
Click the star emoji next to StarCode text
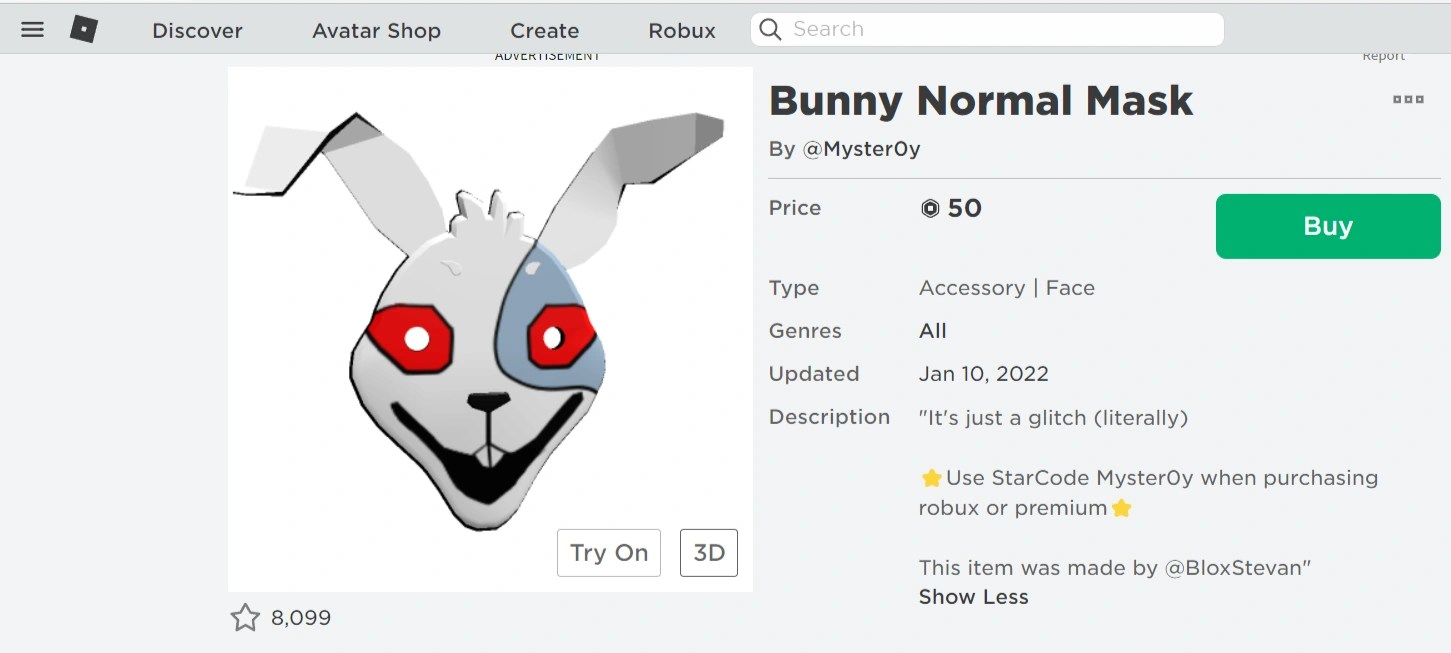coord(930,478)
